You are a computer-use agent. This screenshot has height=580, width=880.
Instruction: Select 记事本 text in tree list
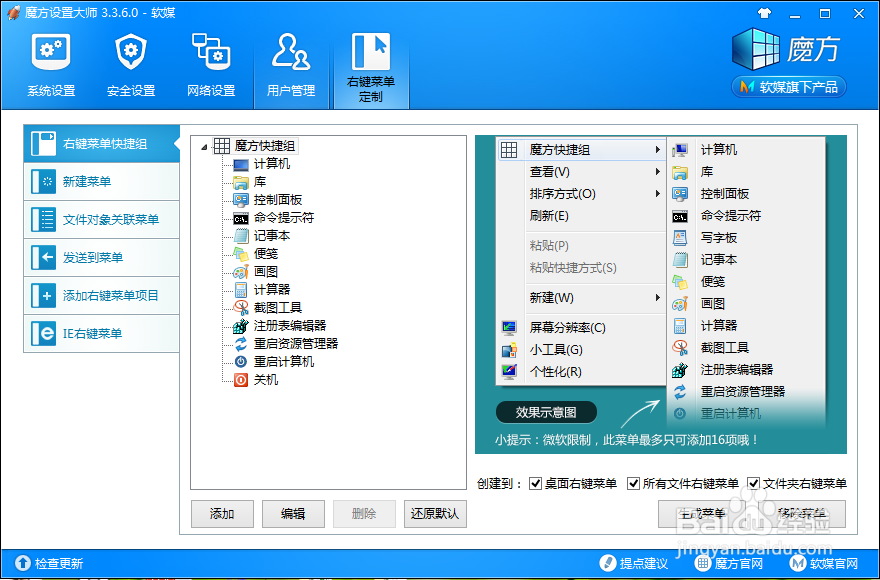[x=272, y=236]
